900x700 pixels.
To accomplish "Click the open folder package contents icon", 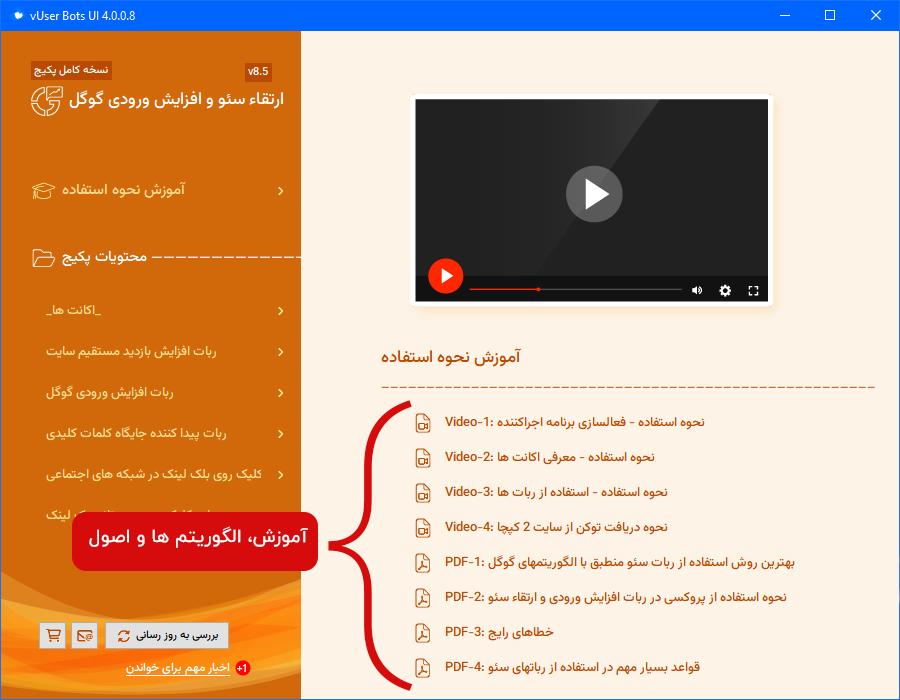I will point(43,258).
